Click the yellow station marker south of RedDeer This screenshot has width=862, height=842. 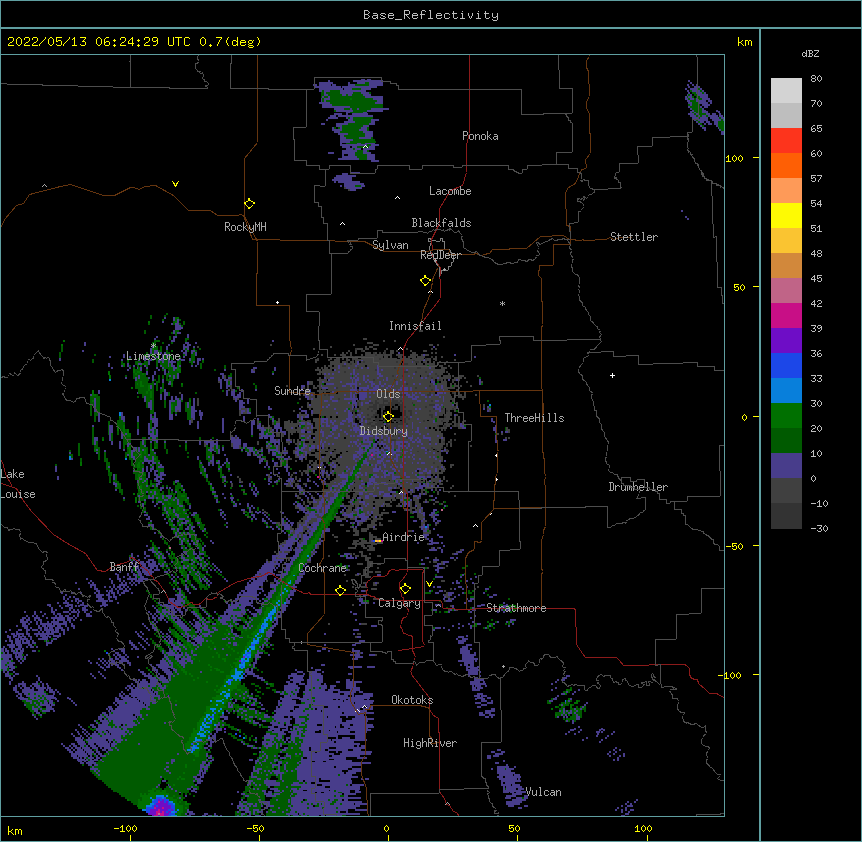pyautogui.click(x=425, y=281)
